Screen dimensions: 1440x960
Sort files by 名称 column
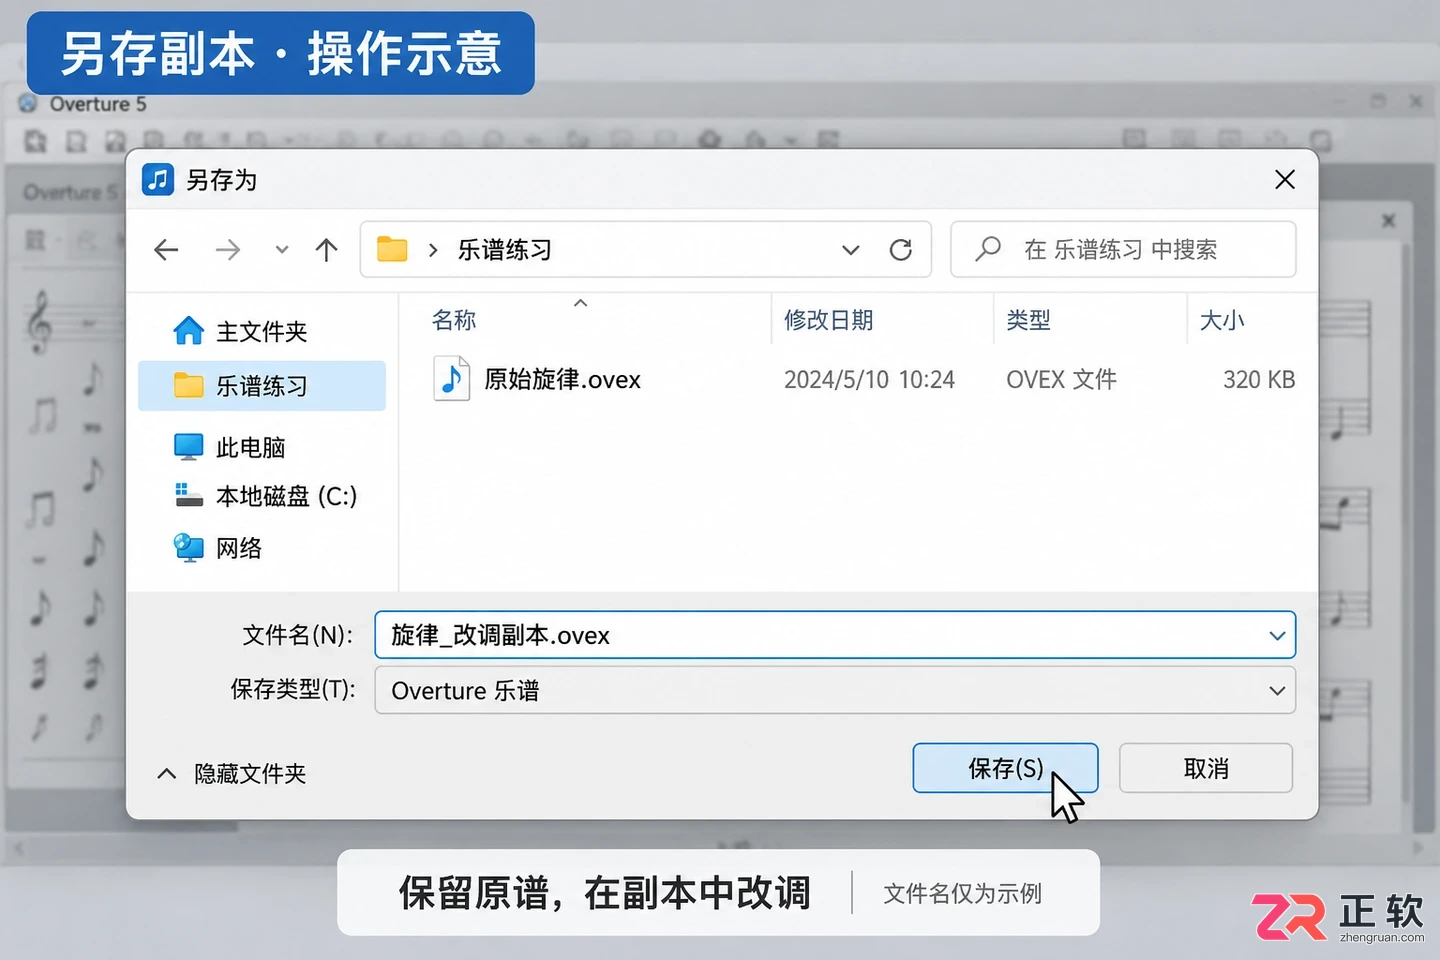tap(454, 320)
